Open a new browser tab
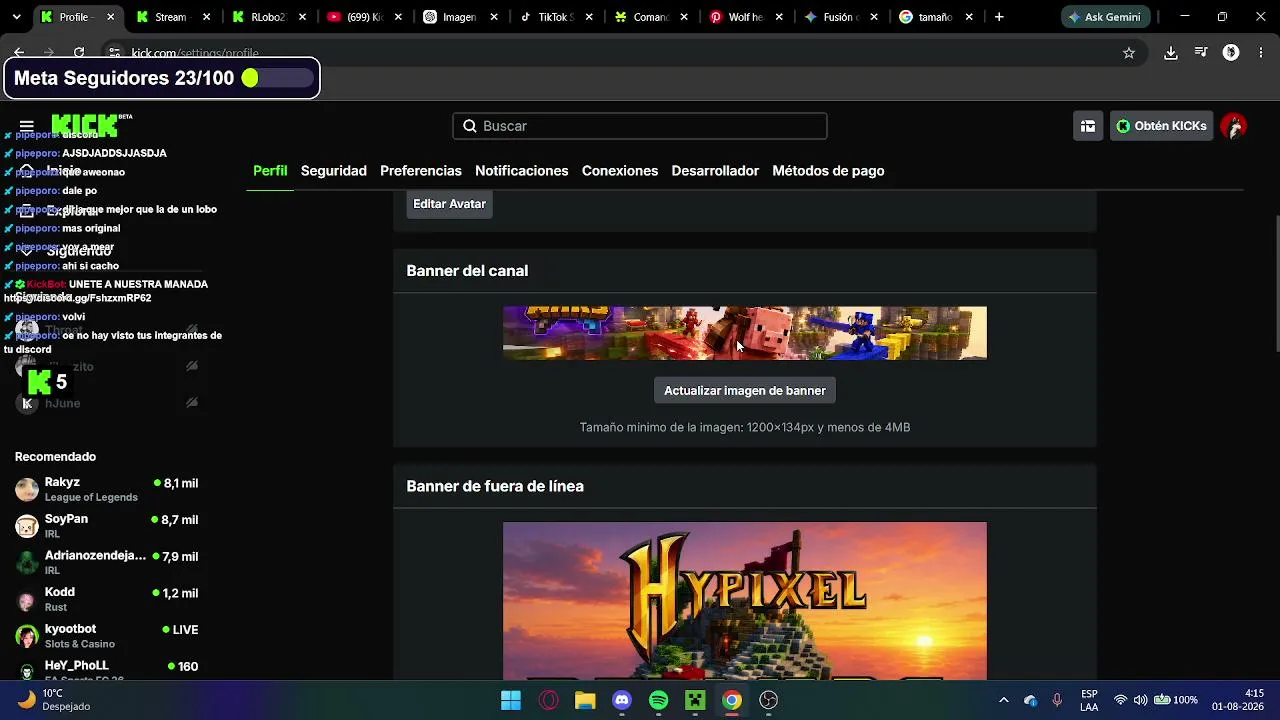The width and height of the screenshot is (1280, 720). (x=999, y=17)
